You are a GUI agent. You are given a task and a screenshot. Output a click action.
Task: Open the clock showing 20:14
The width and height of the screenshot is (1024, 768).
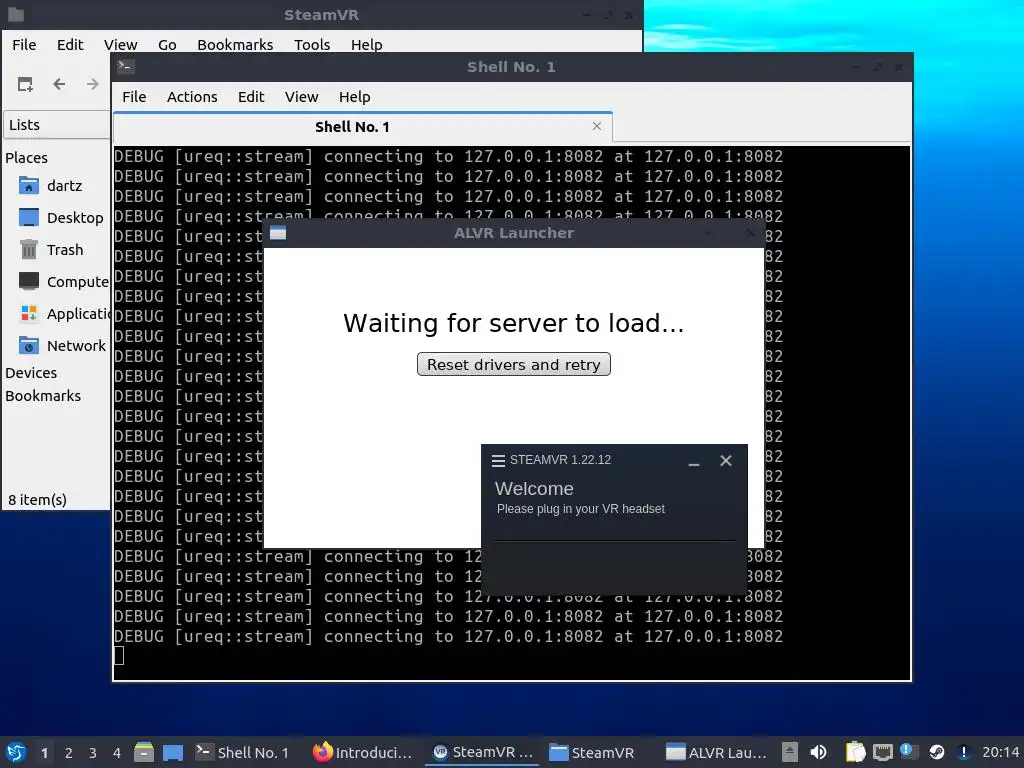(x=1000, y=752)
